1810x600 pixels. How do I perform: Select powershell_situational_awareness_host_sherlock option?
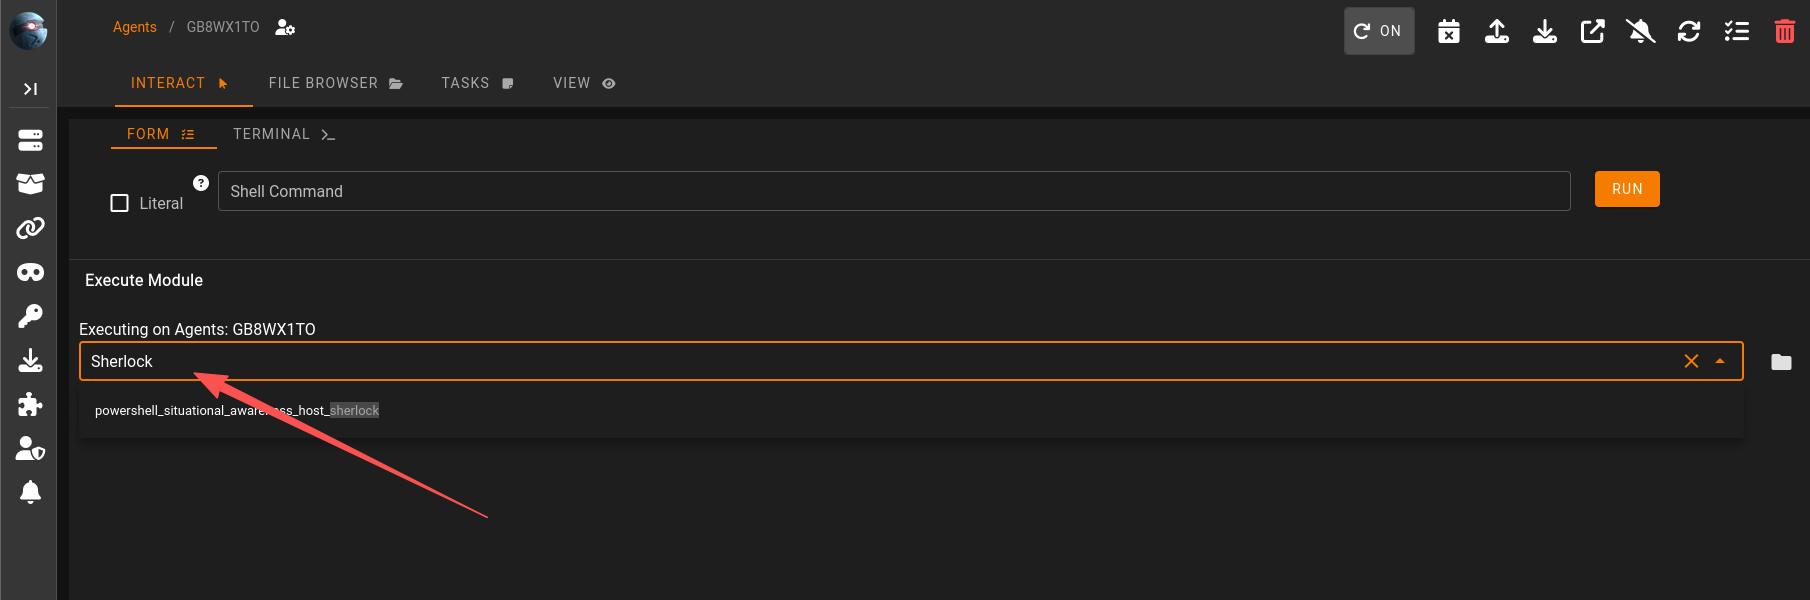(237, 411)
